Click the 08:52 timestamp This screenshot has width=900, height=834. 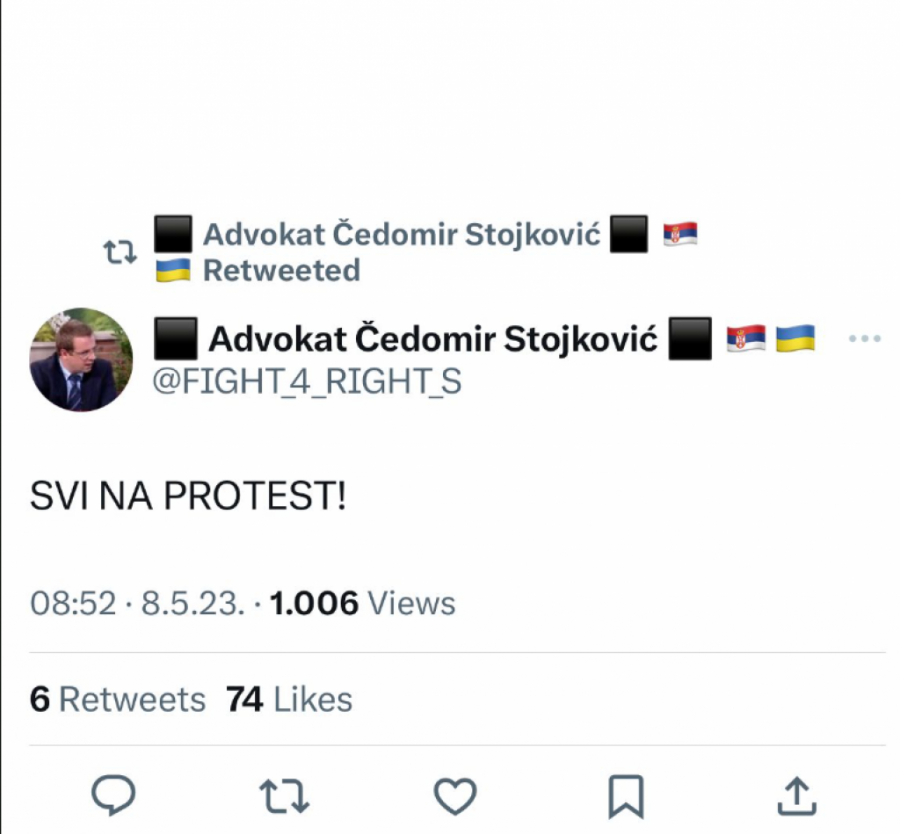tap(73, 603)
